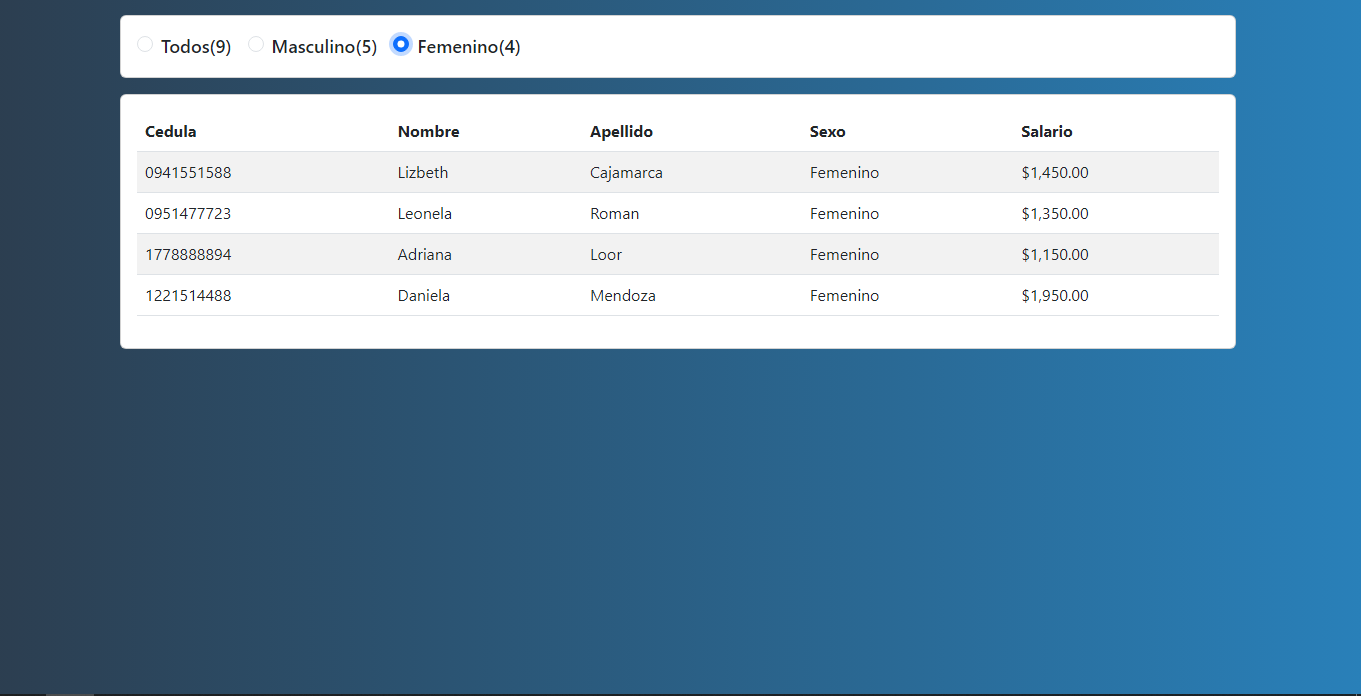The width and height of the screenshot is (1361, 696).
Task: Select the Masculino(5) filter option
Action: click(x=256, y=44)
